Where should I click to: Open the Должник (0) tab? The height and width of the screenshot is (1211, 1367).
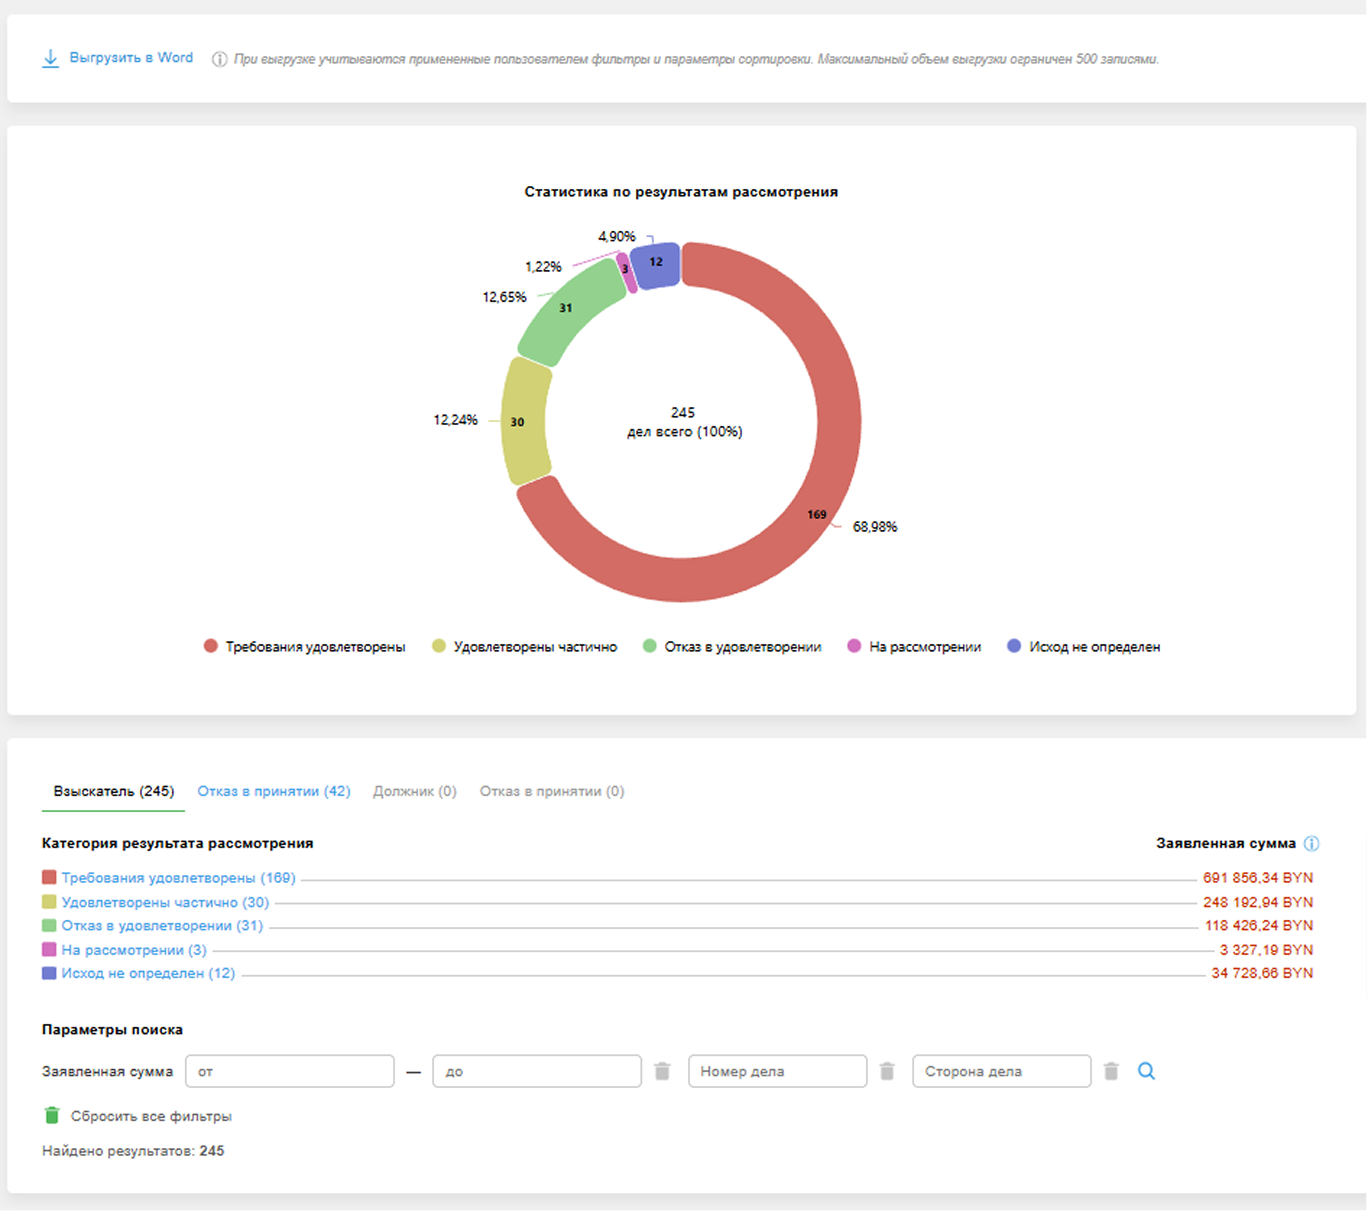(414, 791)
